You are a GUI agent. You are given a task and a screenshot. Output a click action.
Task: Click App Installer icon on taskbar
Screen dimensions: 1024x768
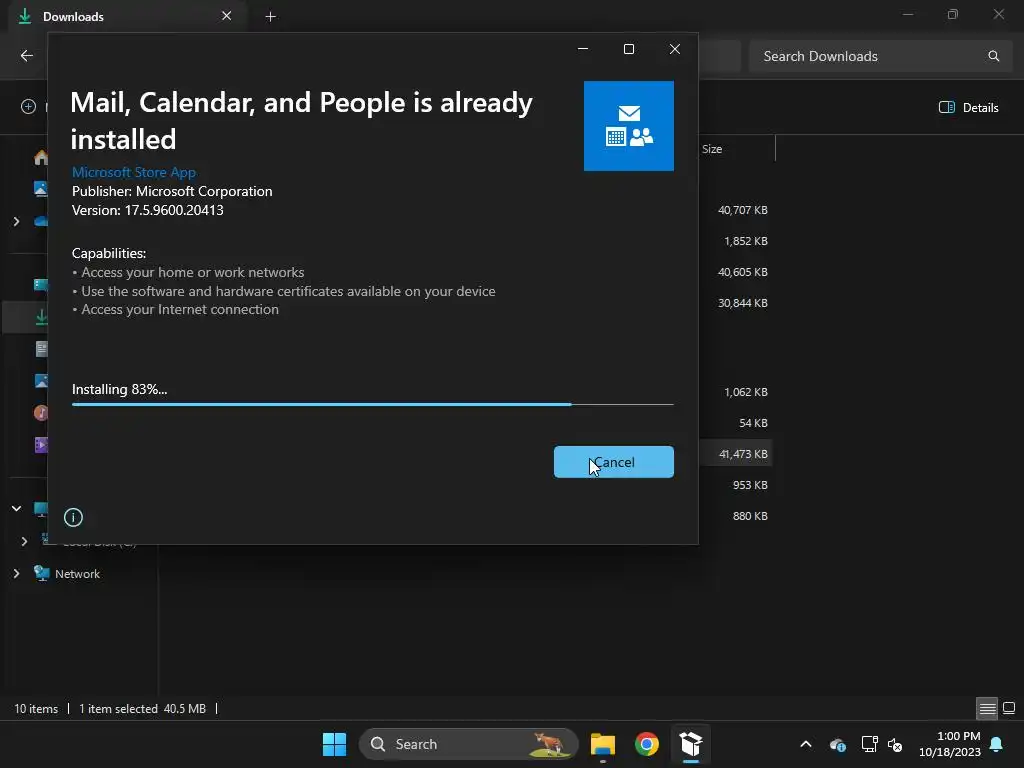[690, 744]
